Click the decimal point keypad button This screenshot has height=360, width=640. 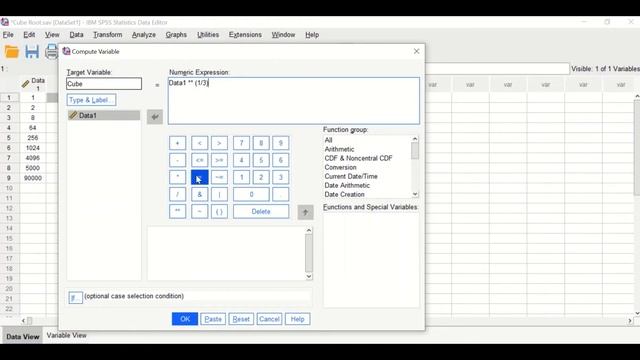pyautogui.click(x=280, y=195)
